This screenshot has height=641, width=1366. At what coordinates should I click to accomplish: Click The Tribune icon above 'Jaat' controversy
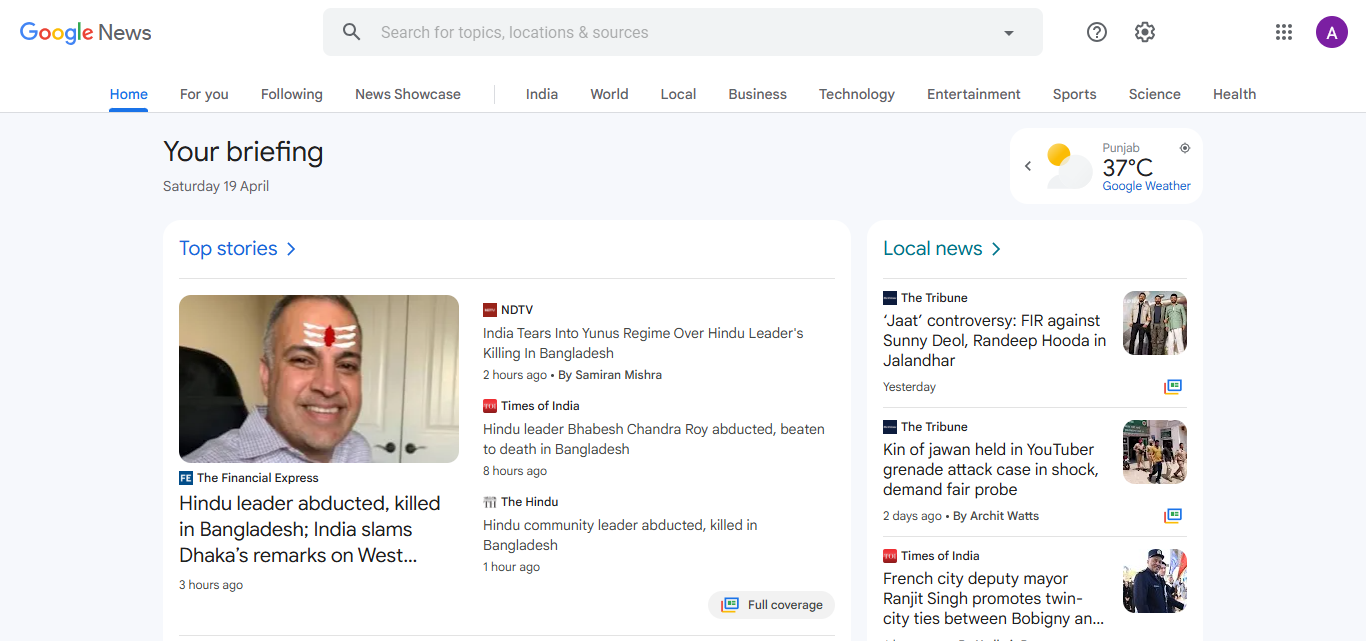pos(890,298)
